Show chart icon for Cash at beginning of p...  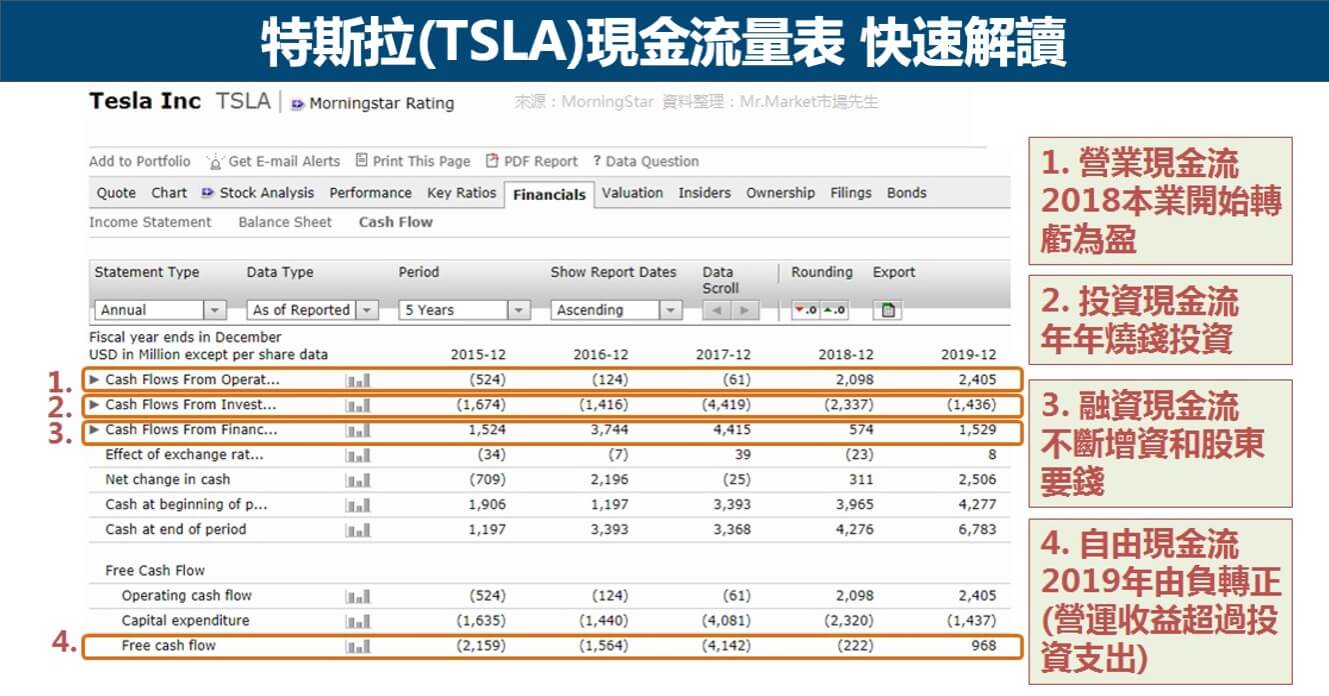pos(357,505)
